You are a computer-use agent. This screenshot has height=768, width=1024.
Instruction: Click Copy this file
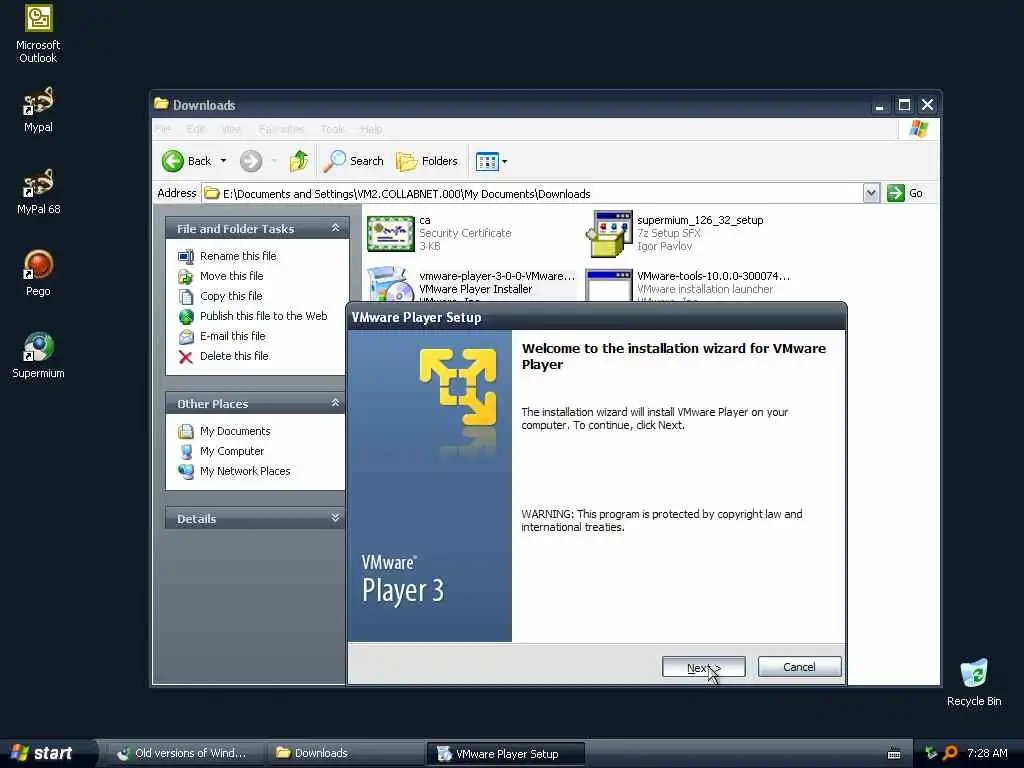(x=231, y=296)
